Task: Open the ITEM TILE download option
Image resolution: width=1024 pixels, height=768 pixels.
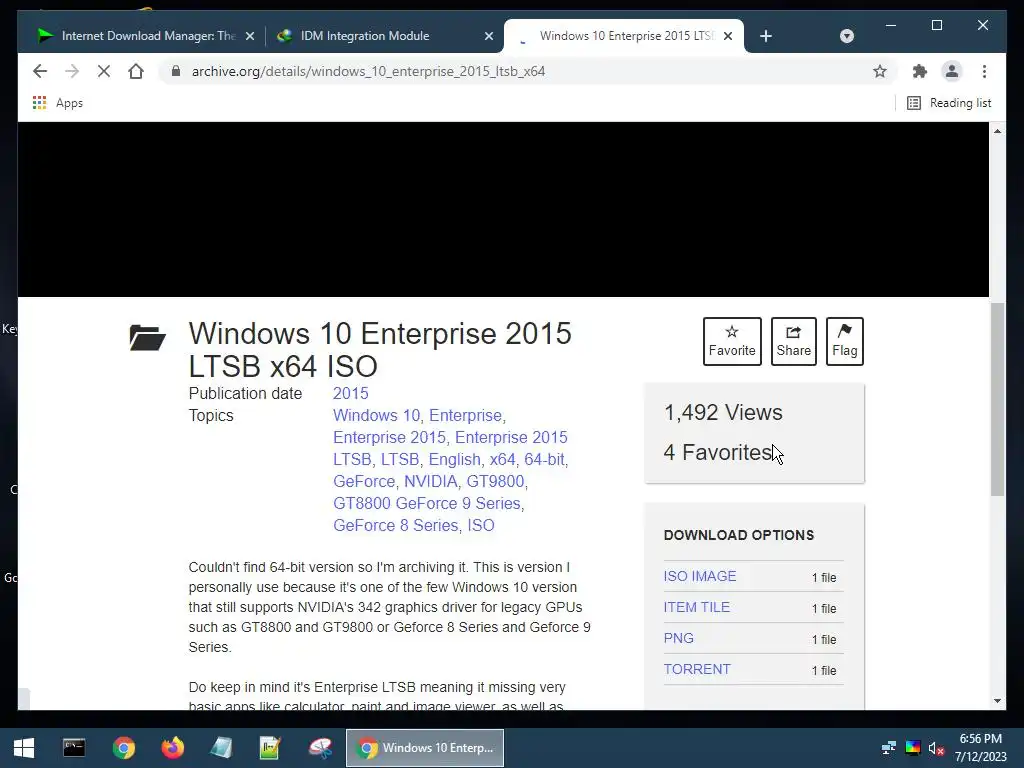Action: point(696,607)
